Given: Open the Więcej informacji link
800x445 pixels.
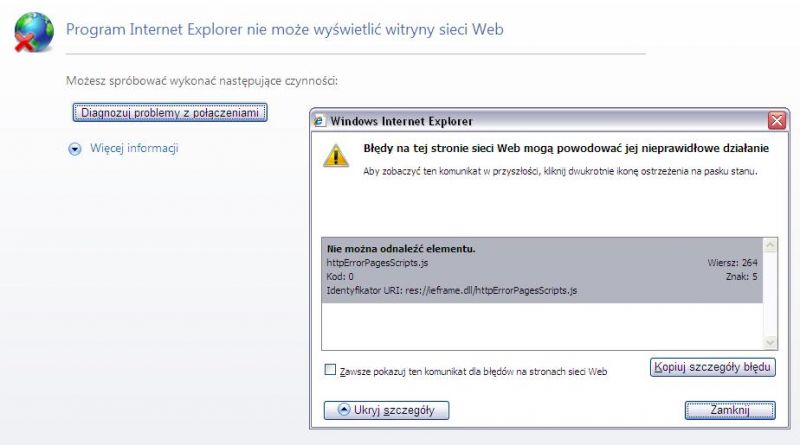Looking at the screenshot, I should click(134, 148).
